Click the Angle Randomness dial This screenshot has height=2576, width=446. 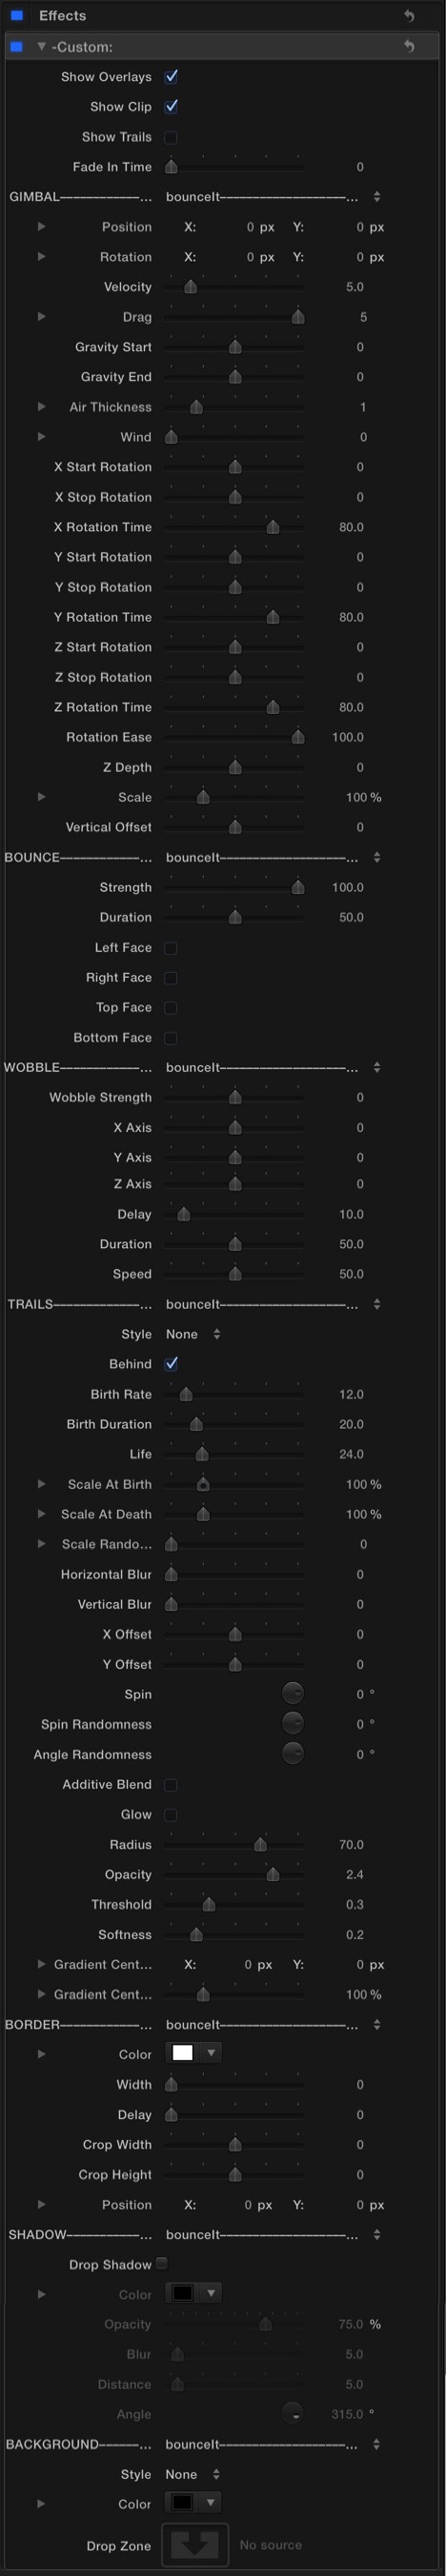click(x=293, y=1753)
